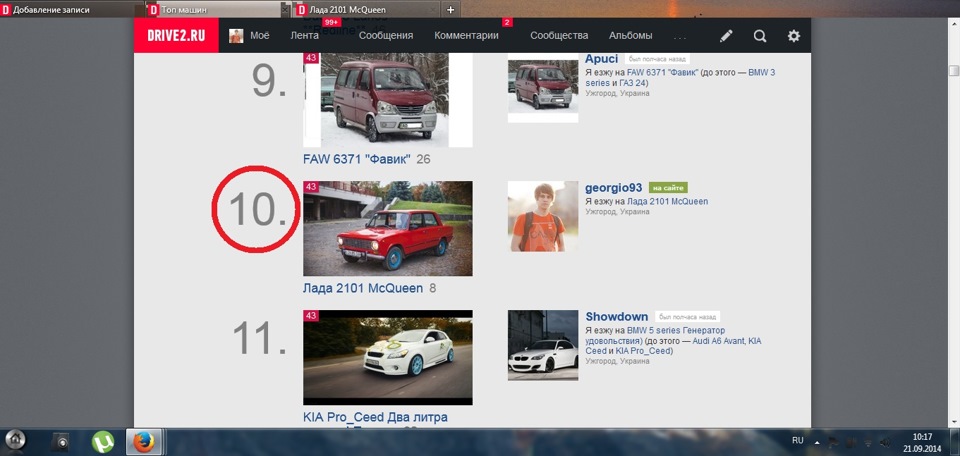This screenshot has height=456, width=960.
Task: Open Комментарии menu item
Action: (466, 36)
